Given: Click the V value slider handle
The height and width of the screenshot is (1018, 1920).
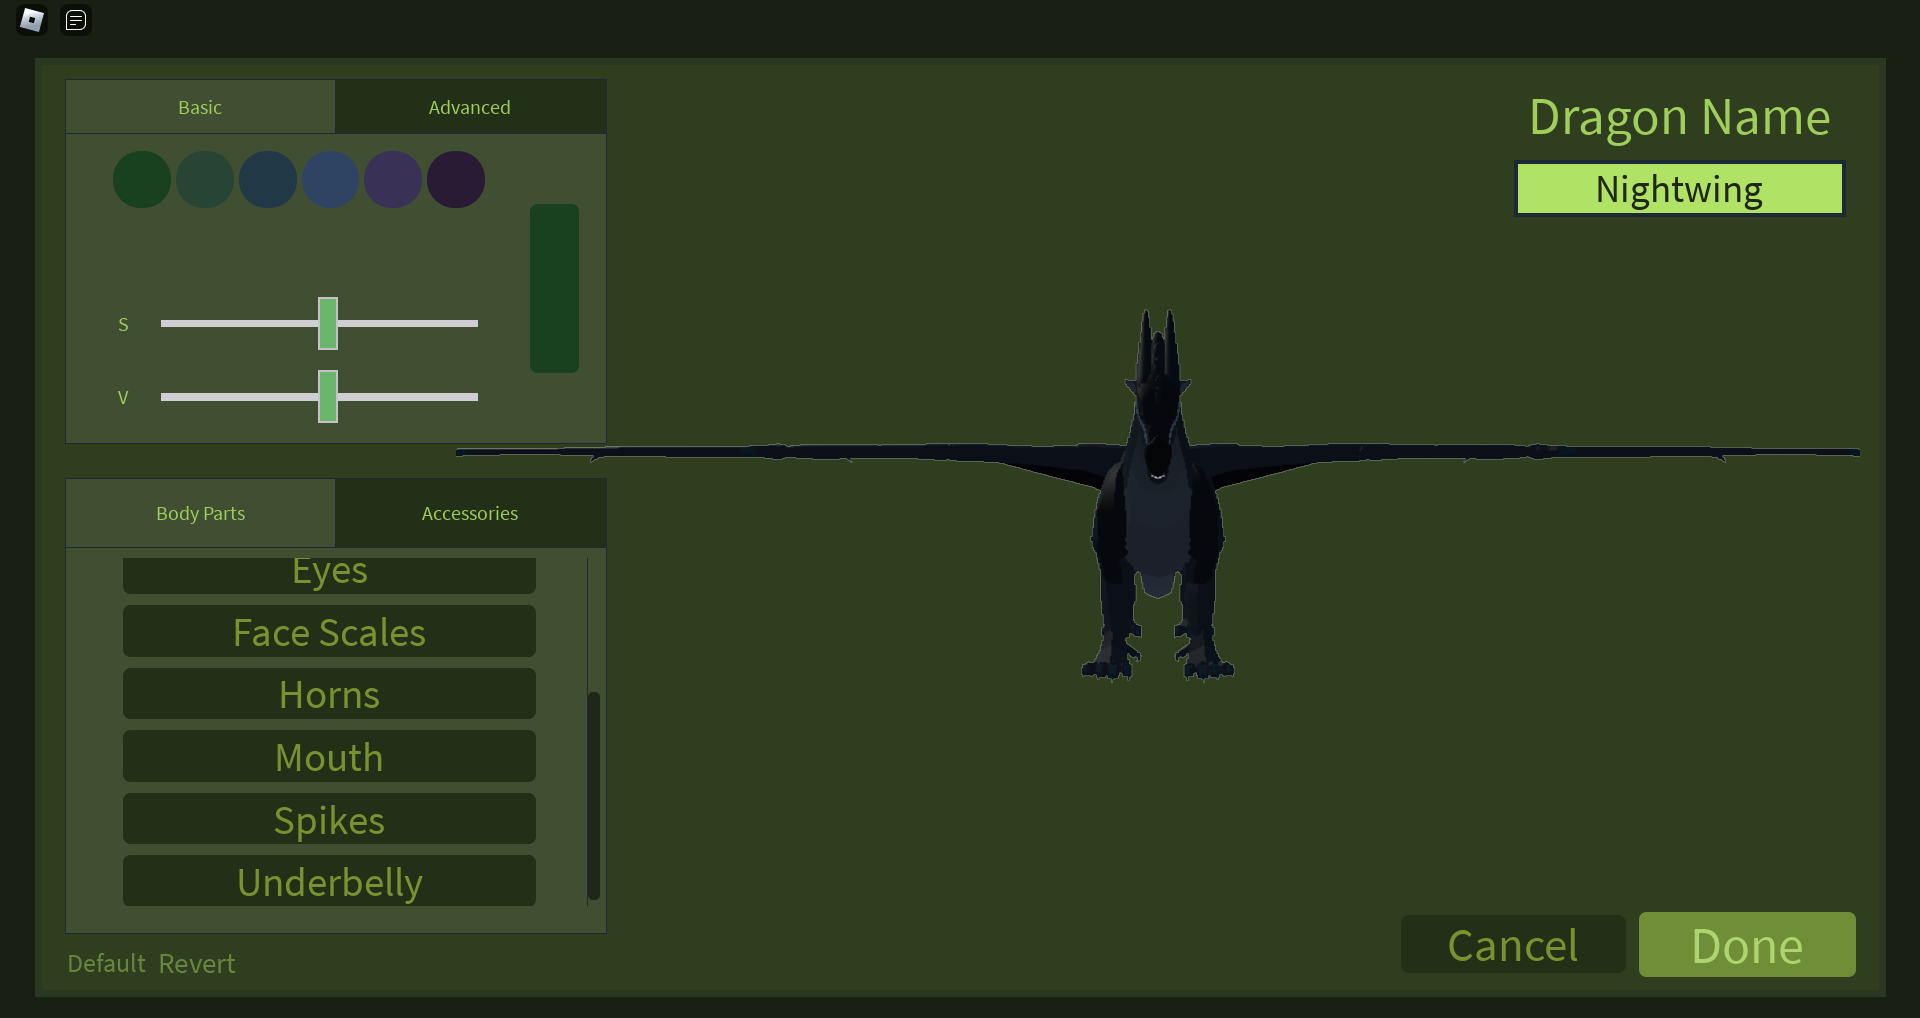Looking at the screenshot, I should (328, 396).
